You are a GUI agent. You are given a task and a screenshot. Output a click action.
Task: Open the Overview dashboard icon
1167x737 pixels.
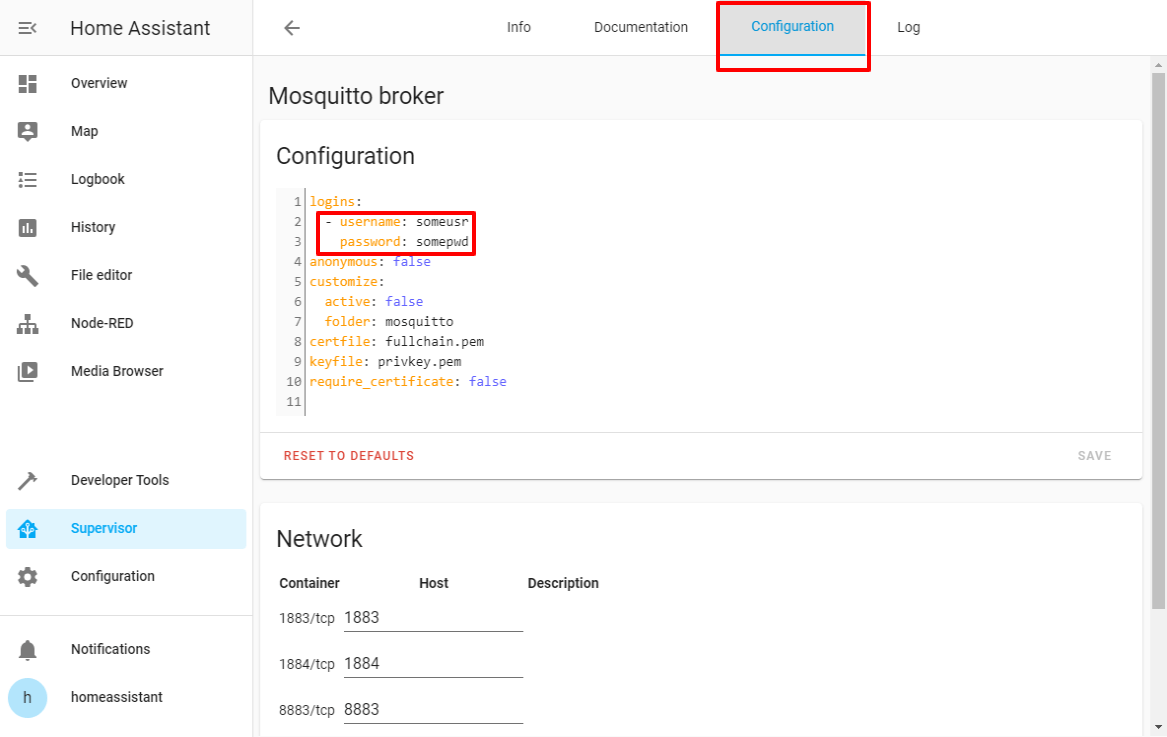tap(28, 84)
